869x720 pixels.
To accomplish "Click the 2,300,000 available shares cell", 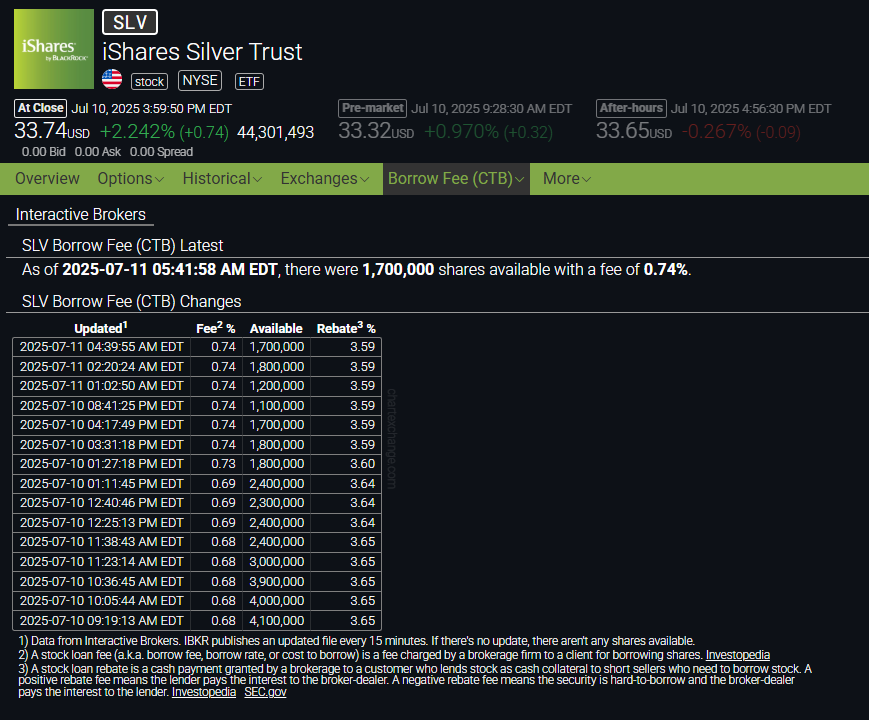I will click(277, 503).
